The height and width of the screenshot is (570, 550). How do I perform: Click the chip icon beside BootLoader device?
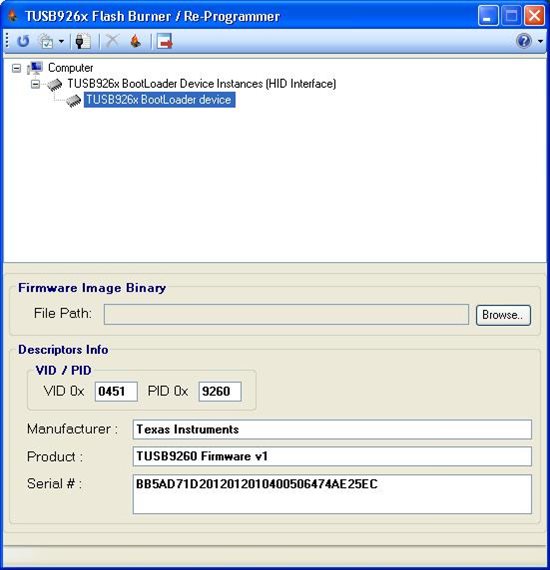[x=73, y=100]
